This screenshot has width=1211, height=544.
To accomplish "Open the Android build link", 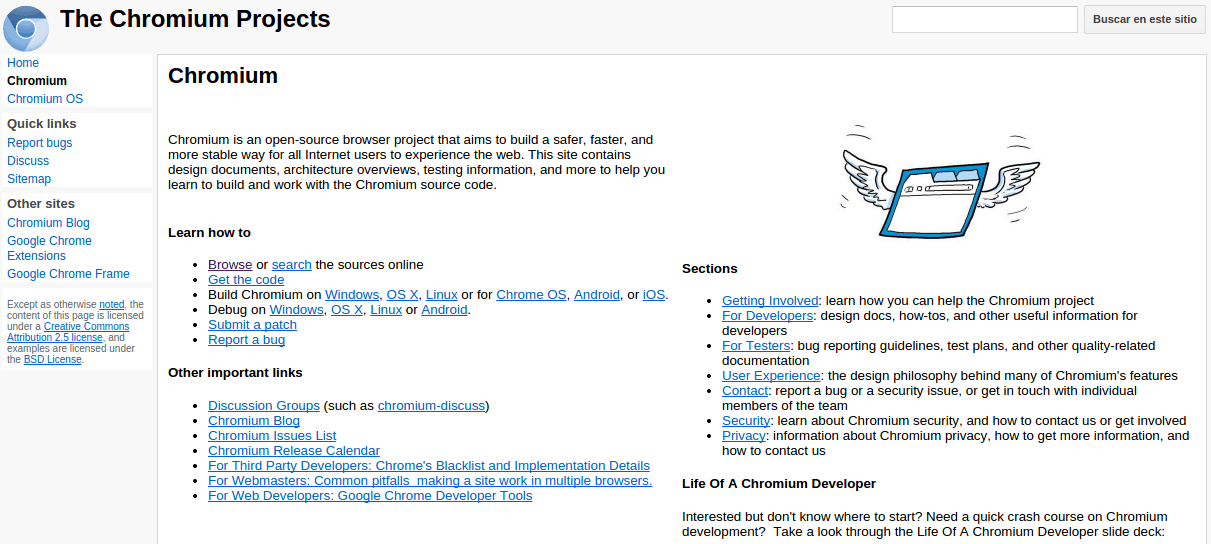I will click(x=597, y=295).
